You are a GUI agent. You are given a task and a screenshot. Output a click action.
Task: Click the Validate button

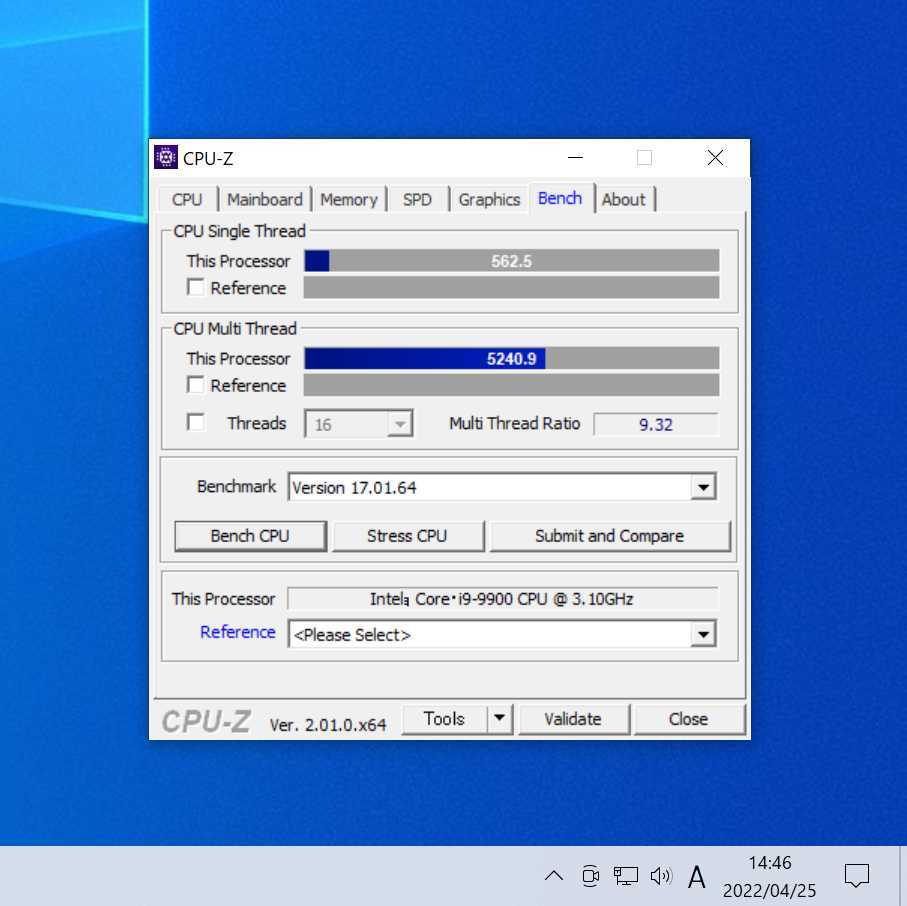pyautogui.click(x=573, y=719)
